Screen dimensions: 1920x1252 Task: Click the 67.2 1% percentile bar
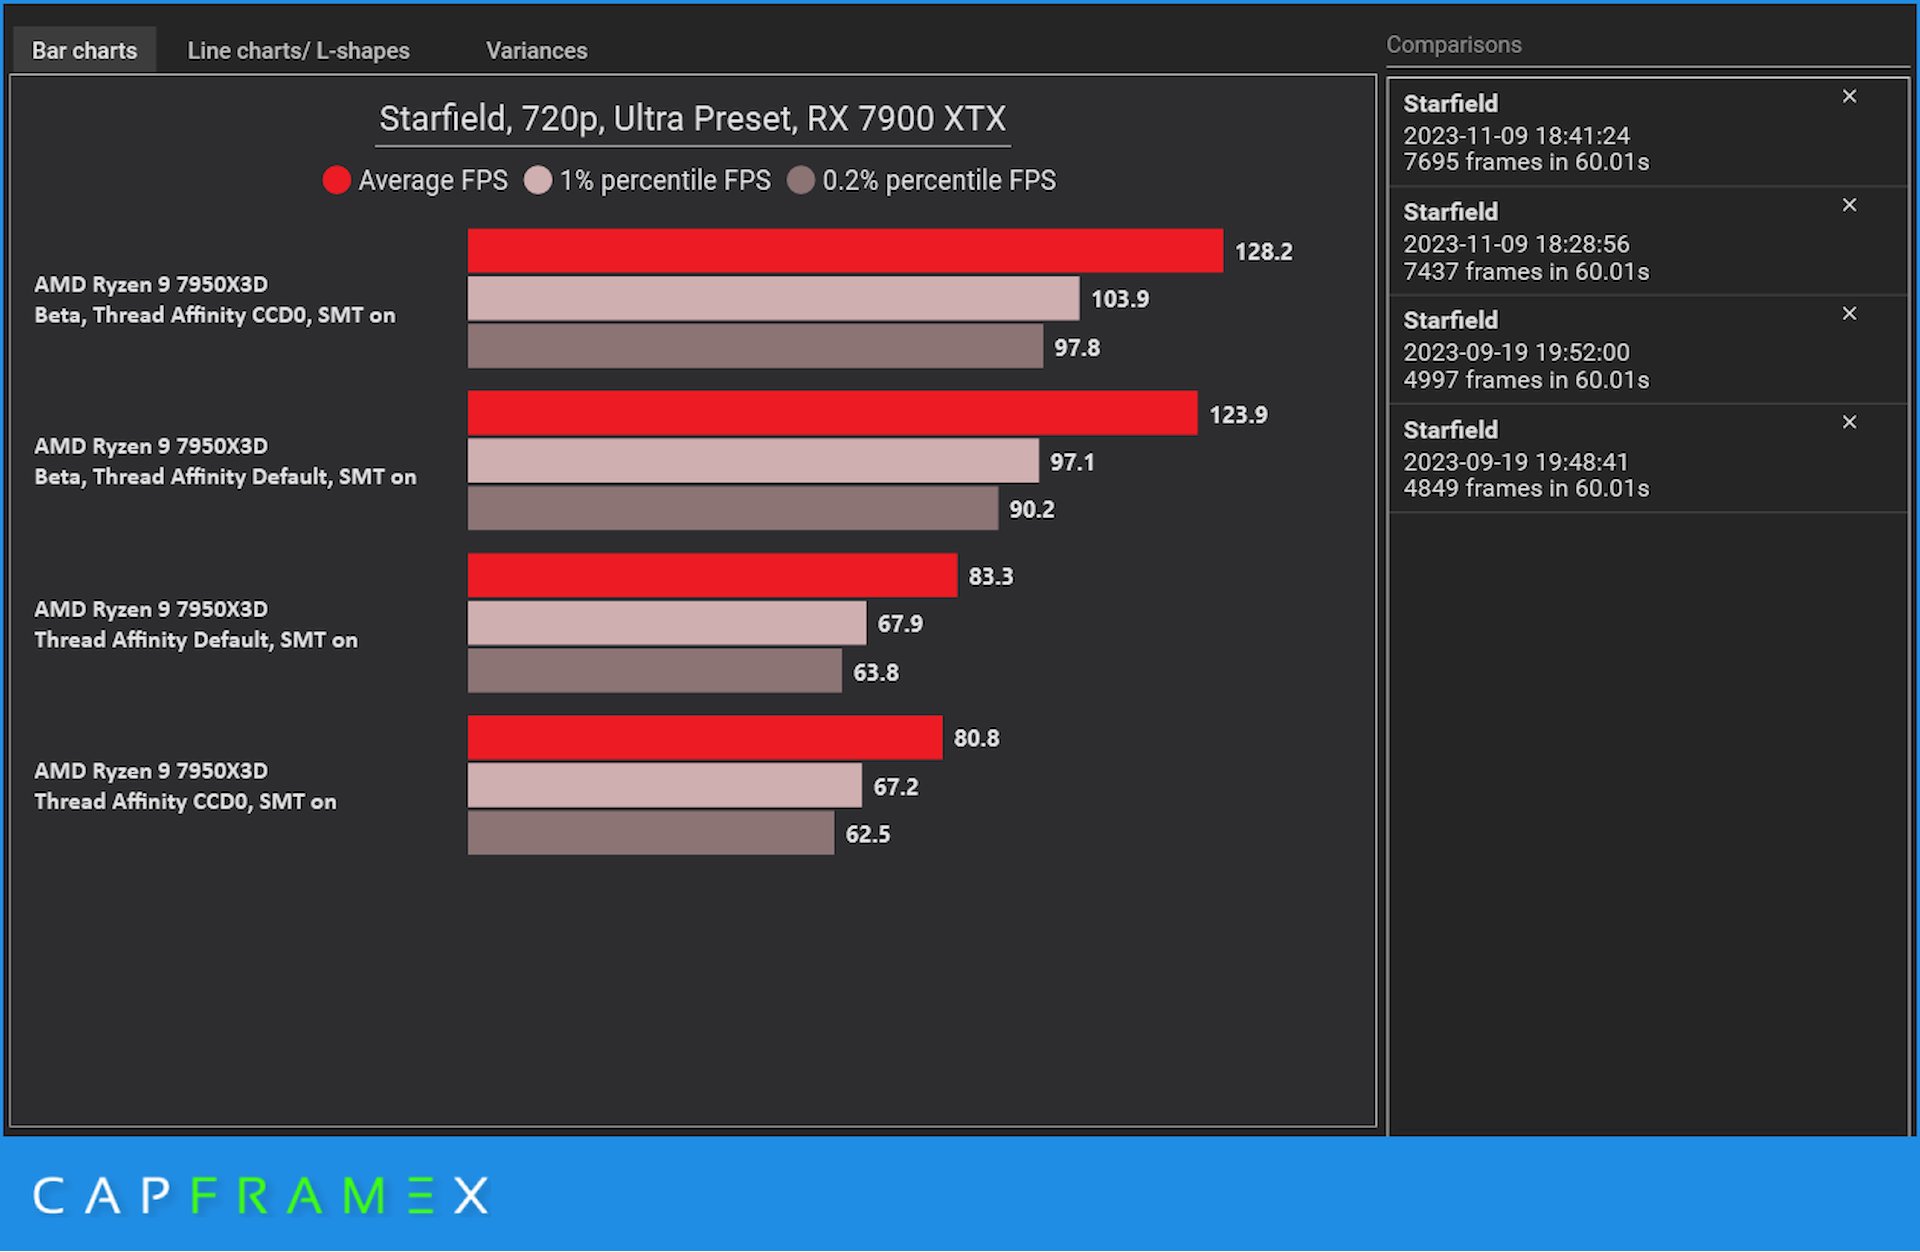(665, 786)
